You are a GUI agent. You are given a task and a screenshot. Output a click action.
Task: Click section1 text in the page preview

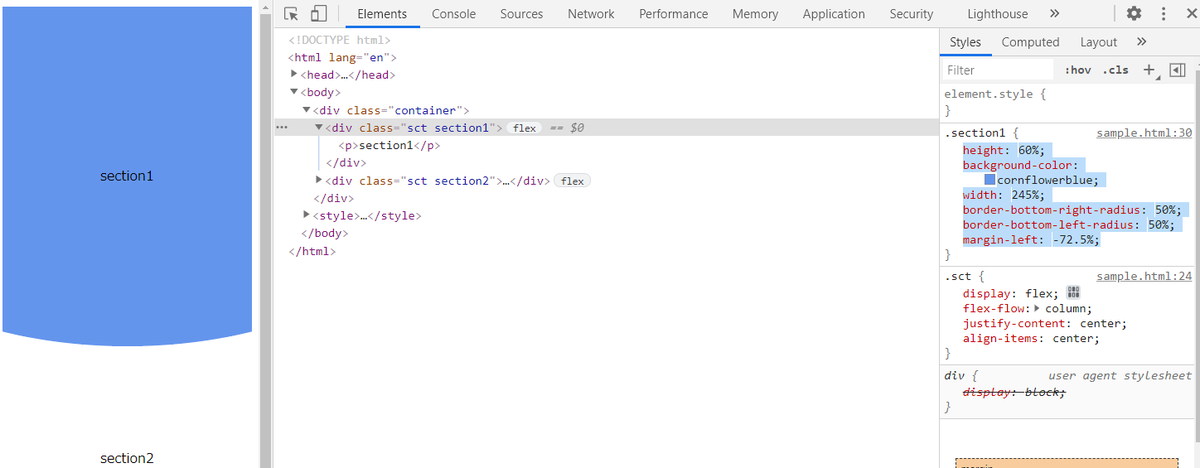[x=127, y=176]
